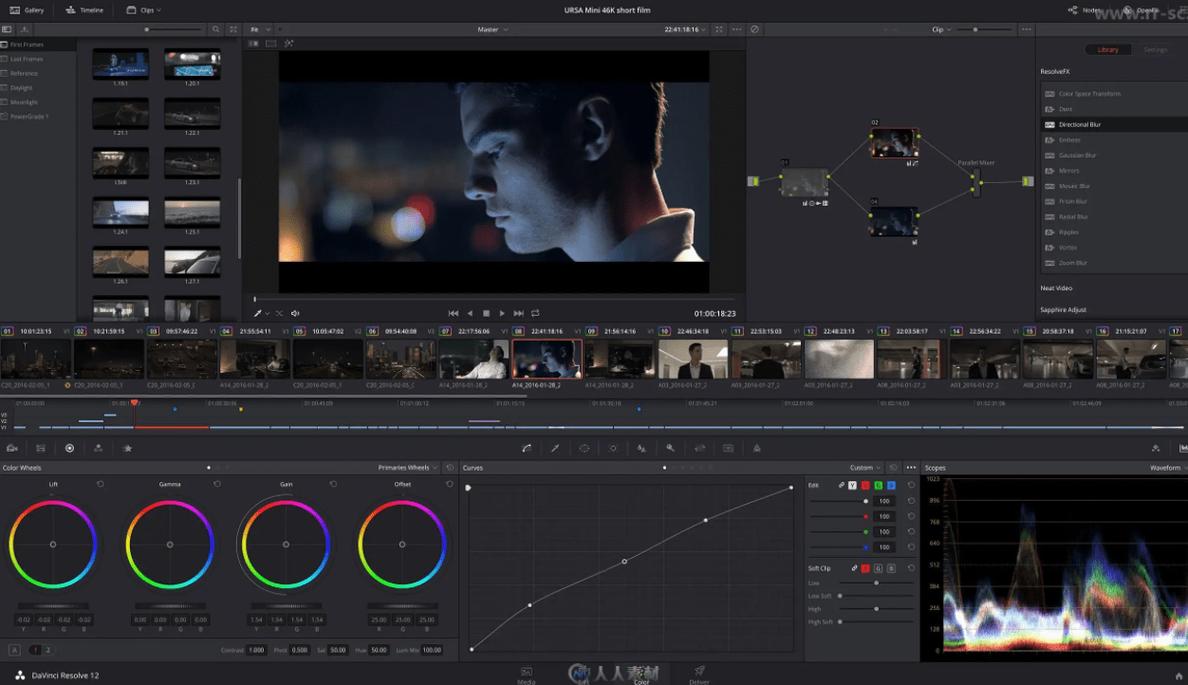Select clip 09 thumbnail in the timeline

coord(620,359)
